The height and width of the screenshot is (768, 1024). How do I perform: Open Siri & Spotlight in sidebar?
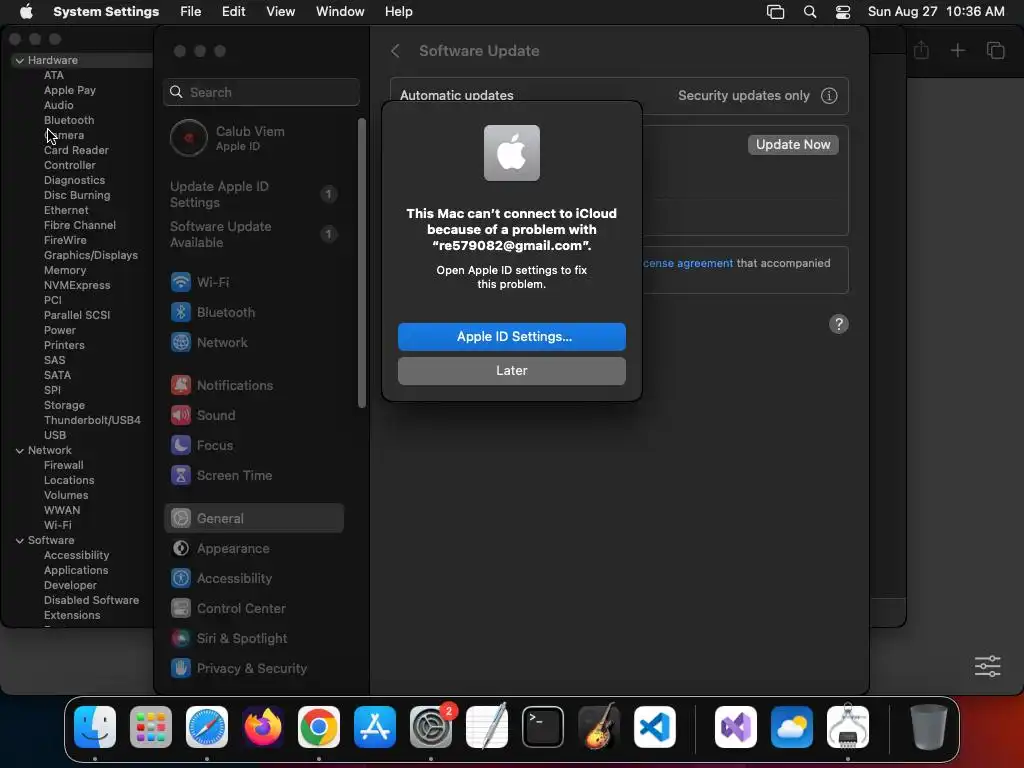pos(253,638)
